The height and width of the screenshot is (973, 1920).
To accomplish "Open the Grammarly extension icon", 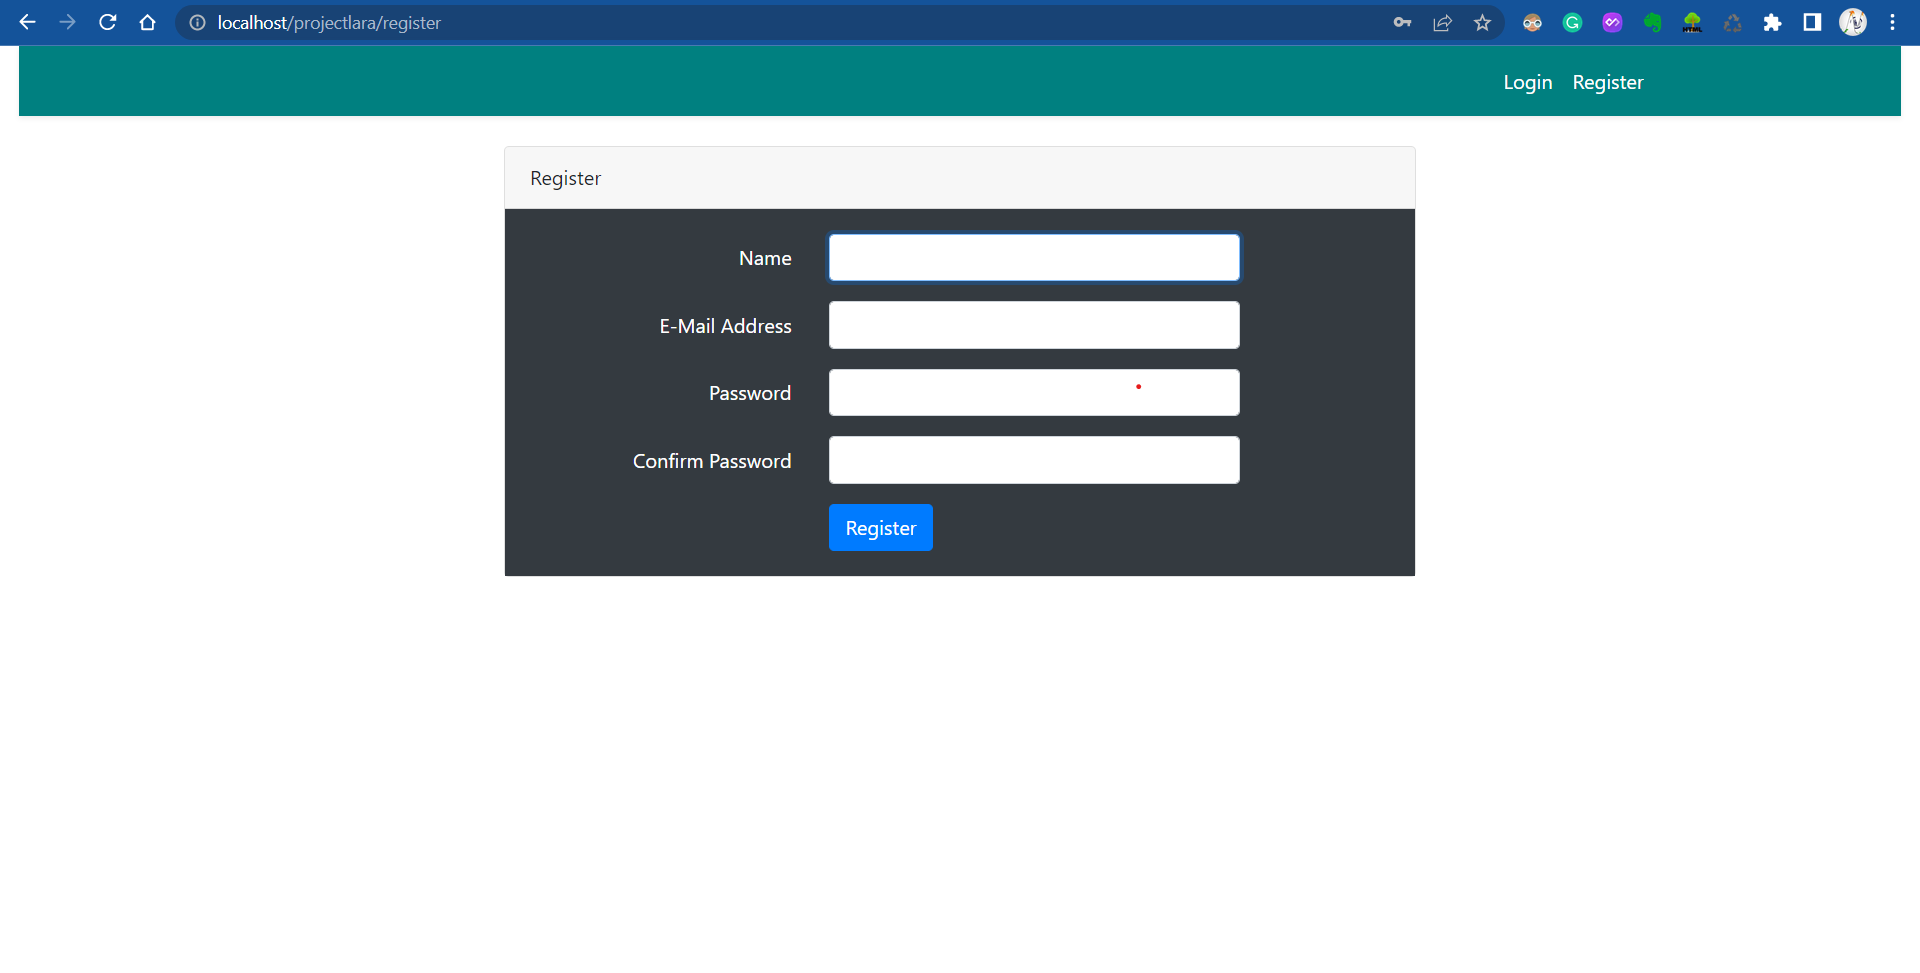I will click(x=1572, y=22).
